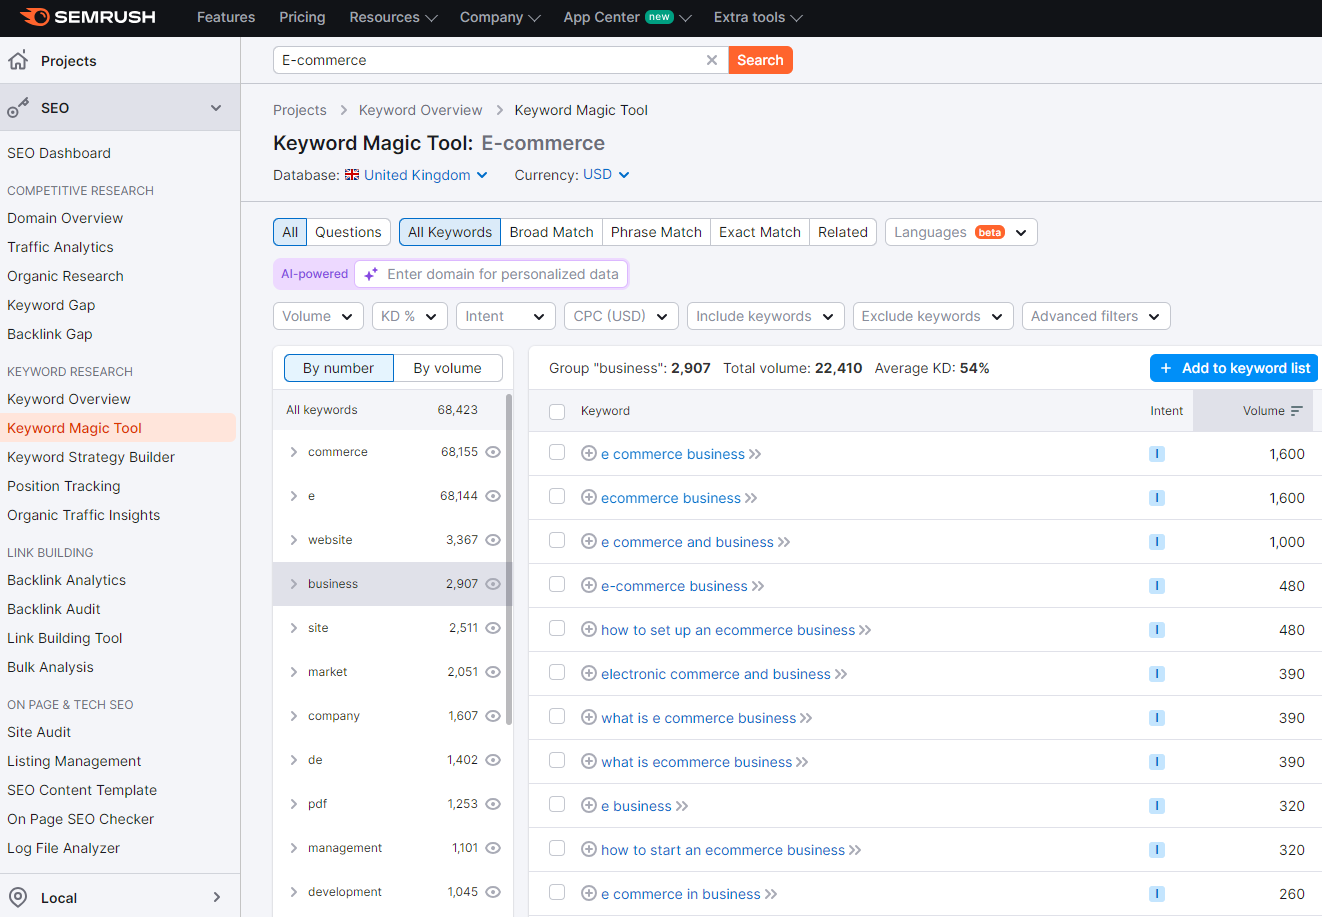
Task: Toggle eye icon for 'website' group
Action: pos(493,540)
